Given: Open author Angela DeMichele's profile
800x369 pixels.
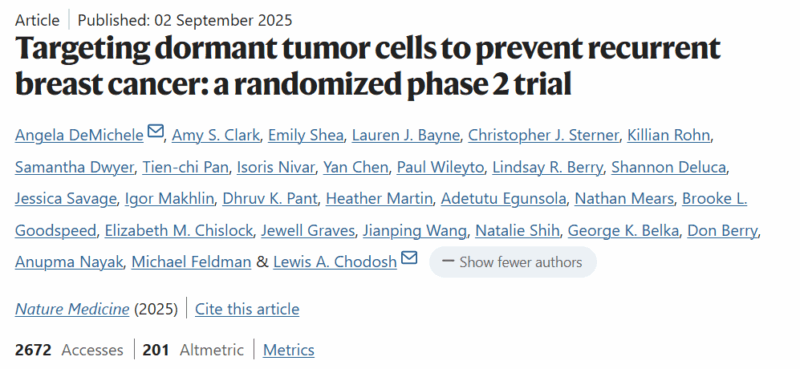Looking at the screenshot, I should 79,136.
